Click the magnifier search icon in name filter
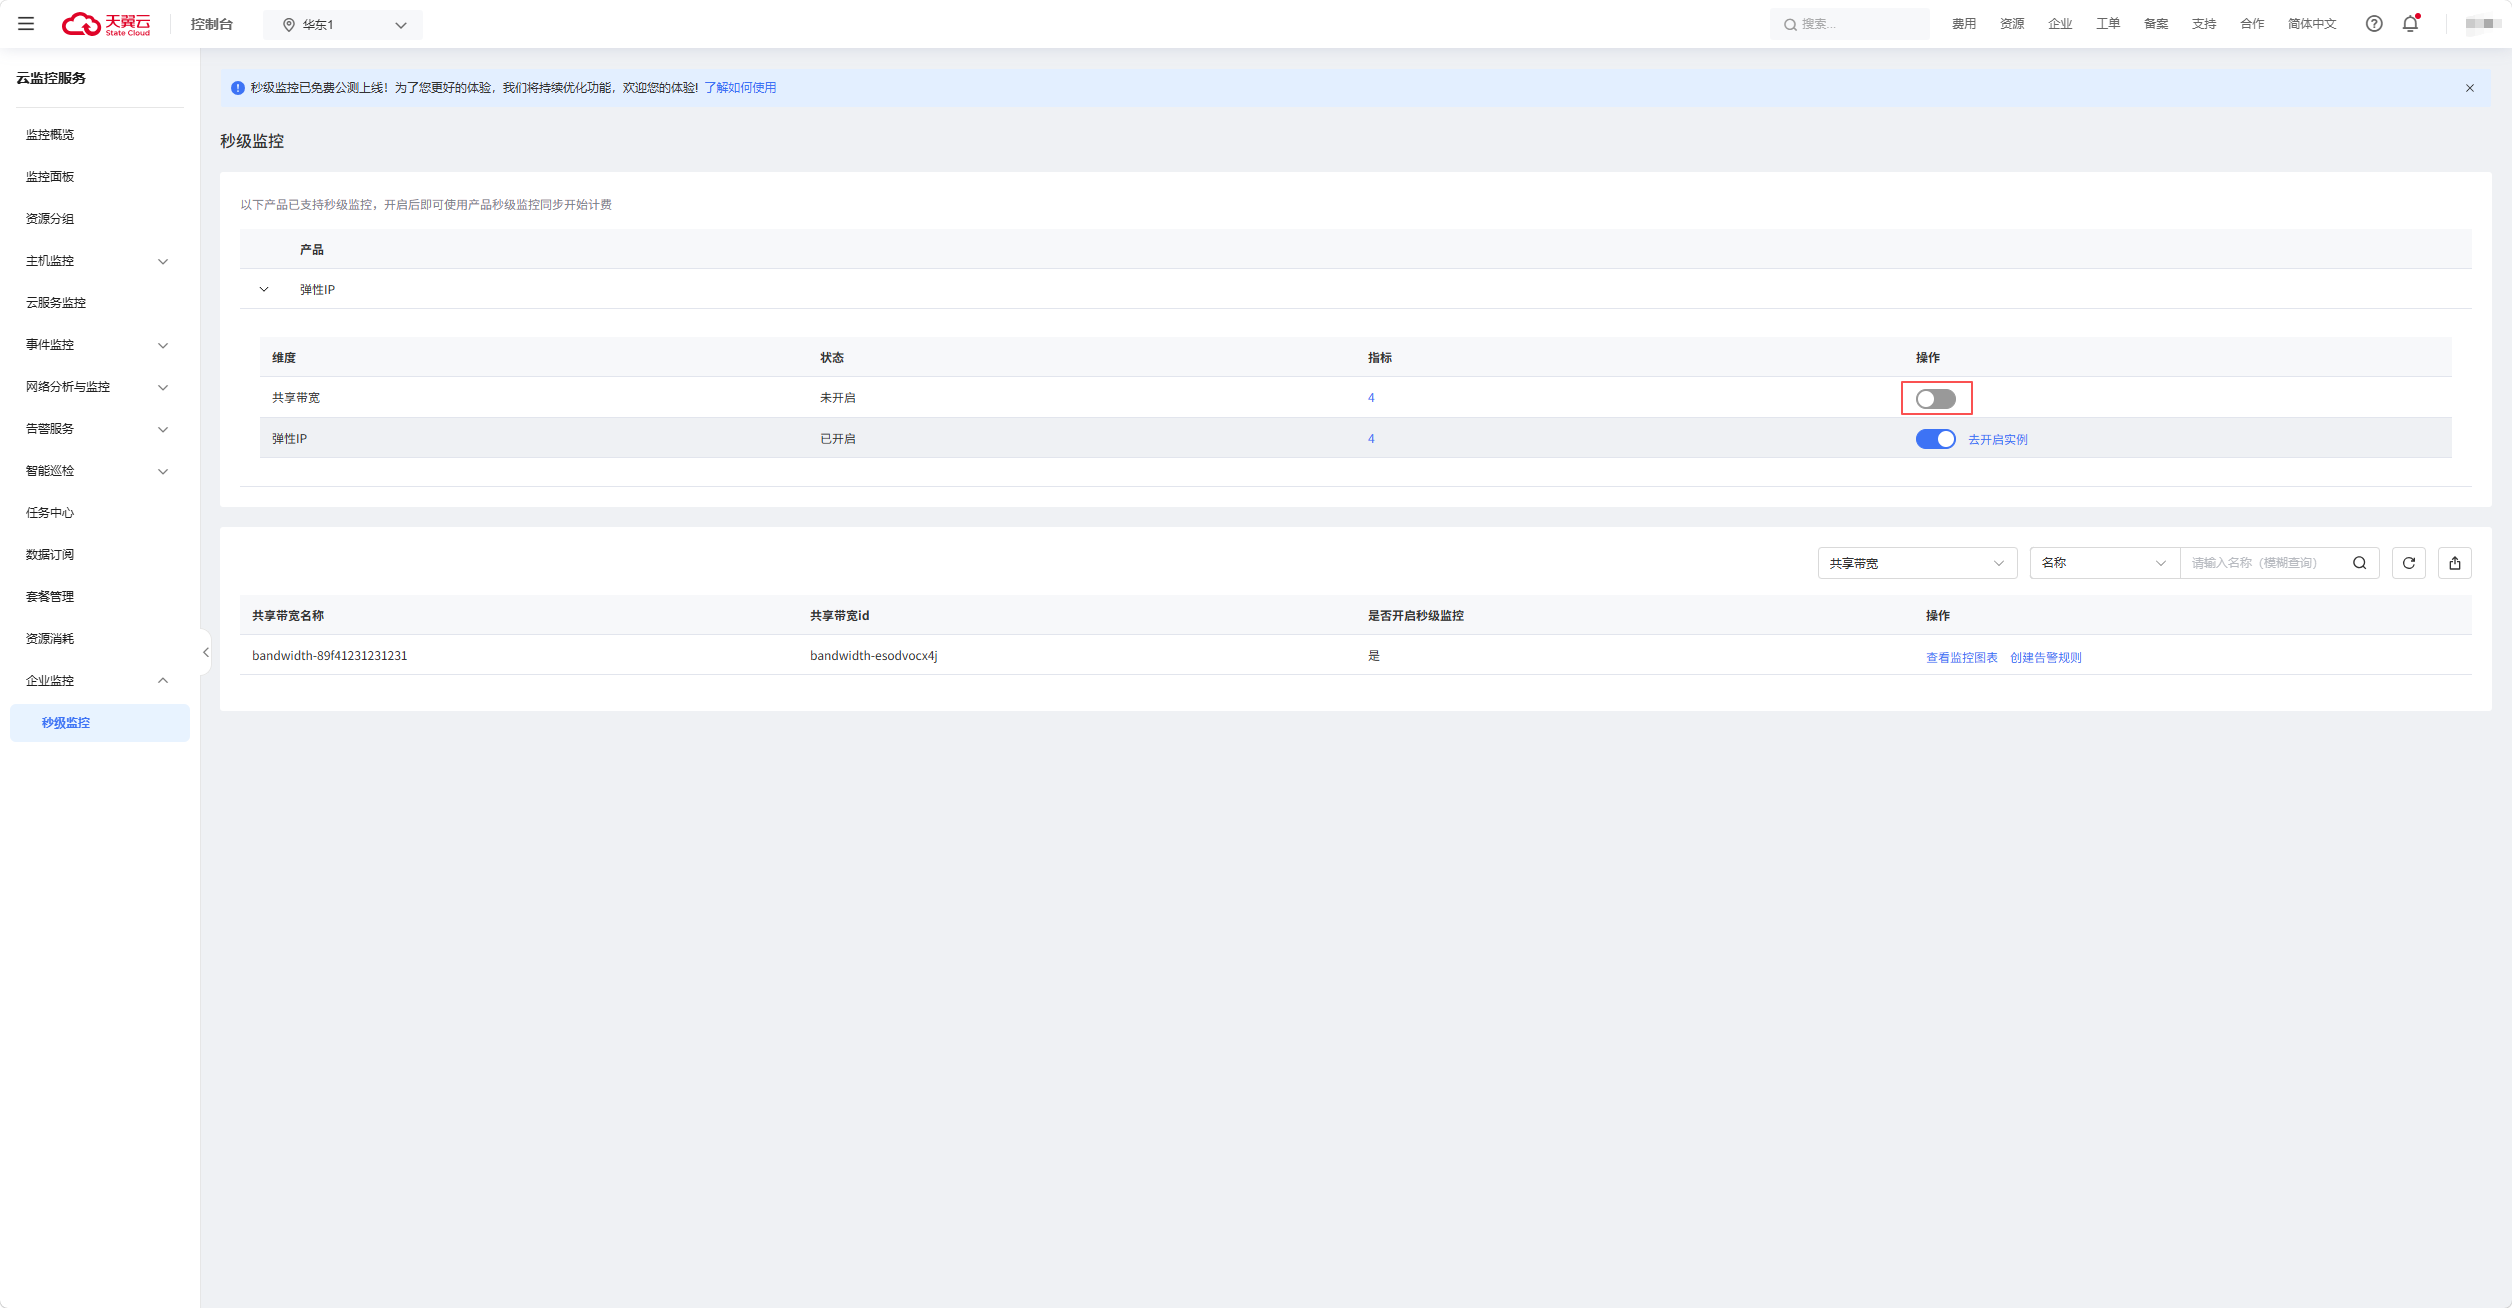This screenshot has height=1308, width=2512. click(2359, 563)
